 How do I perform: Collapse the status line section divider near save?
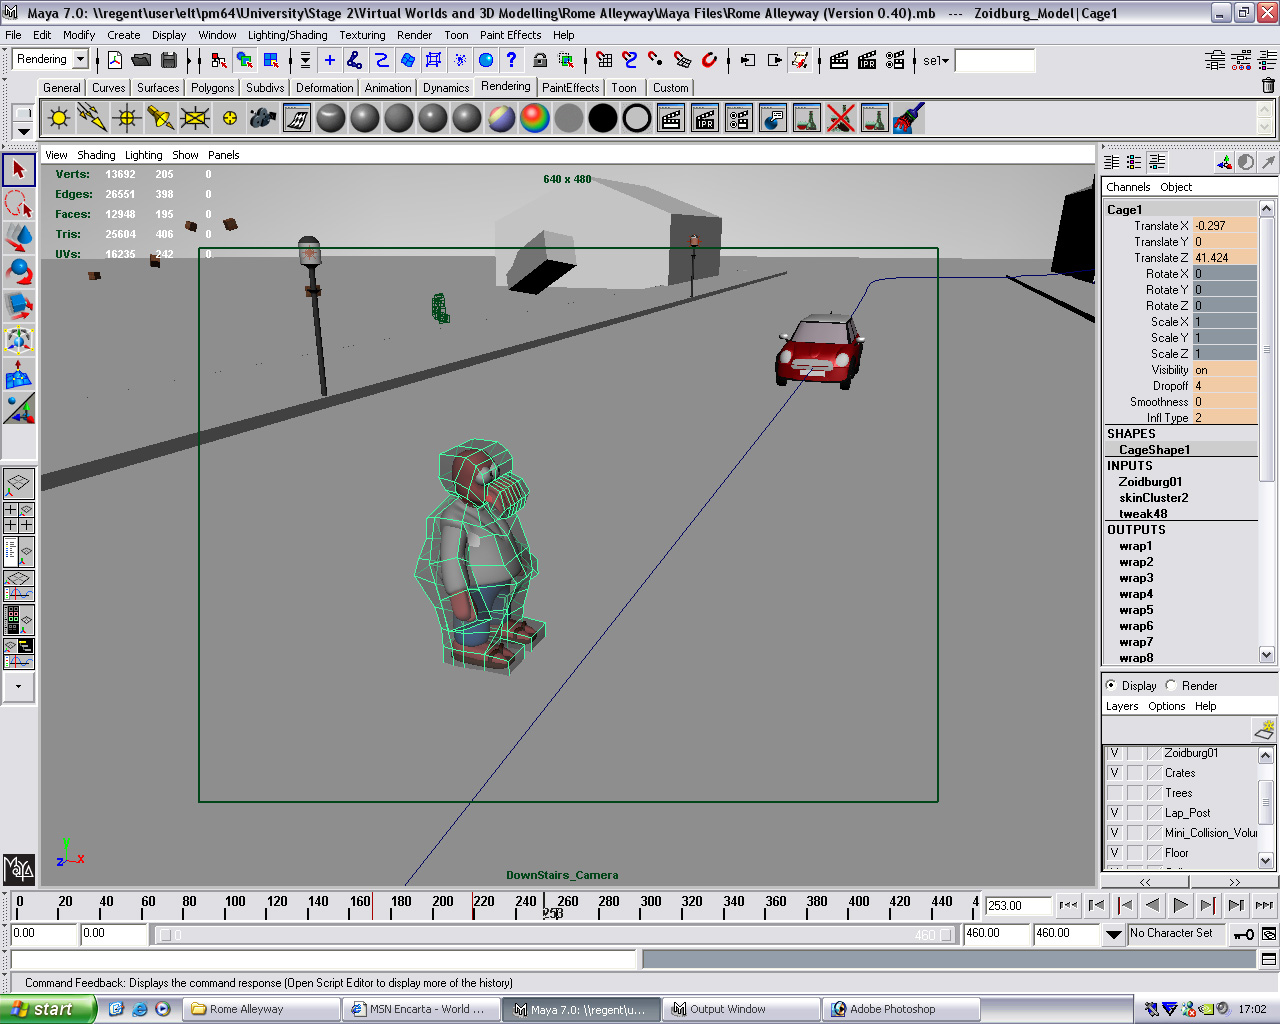(190, 61)
